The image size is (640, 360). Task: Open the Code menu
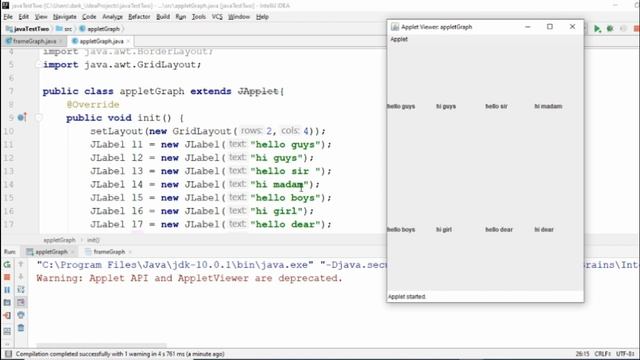click(x=89, y=17)
